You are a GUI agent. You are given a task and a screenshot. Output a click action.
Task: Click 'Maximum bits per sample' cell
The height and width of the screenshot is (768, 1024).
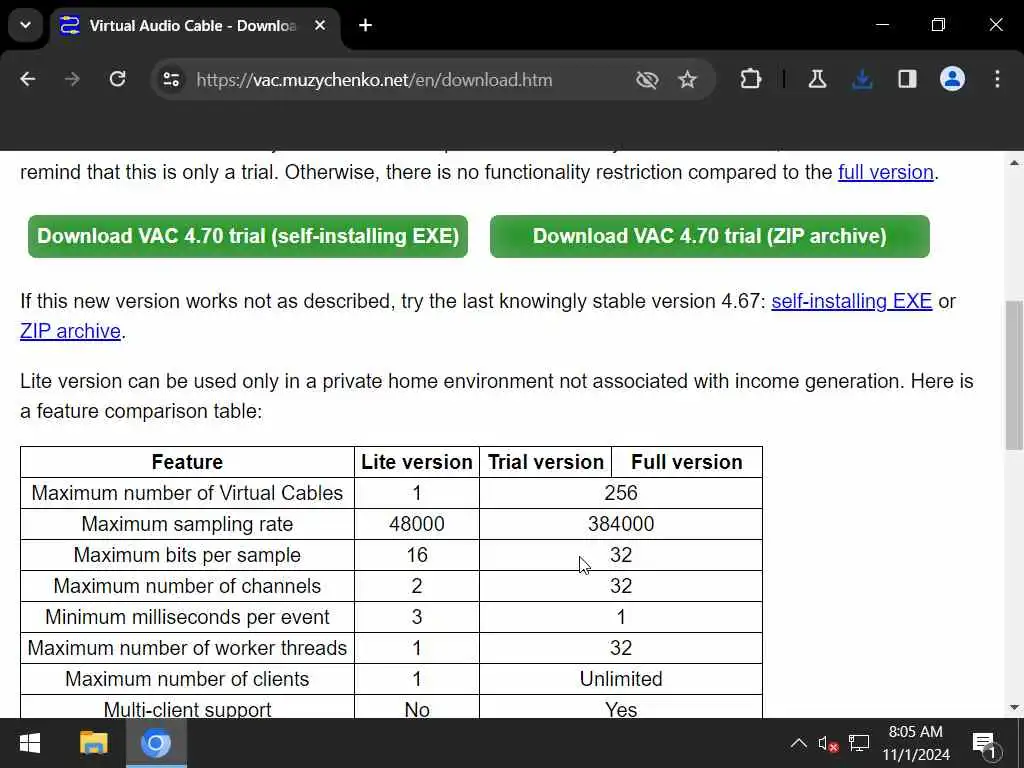click(187, 555)
